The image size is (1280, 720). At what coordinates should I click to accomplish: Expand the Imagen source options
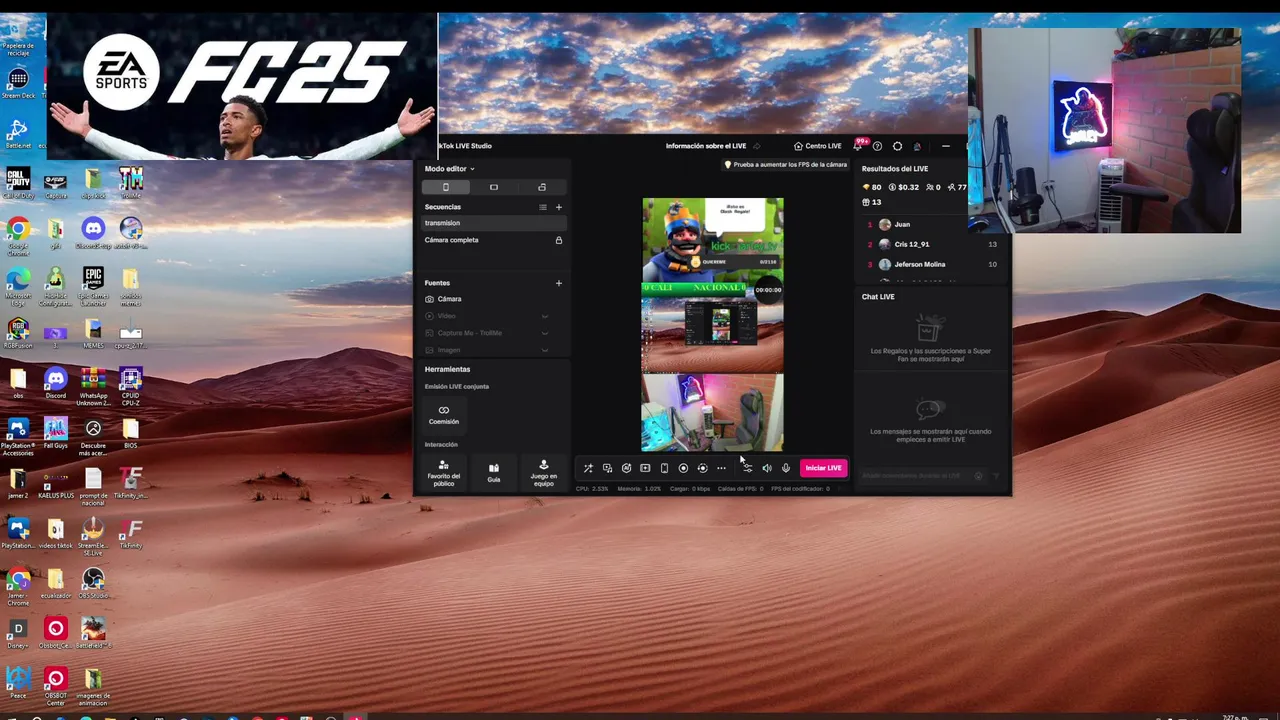click(x=545, y=350)
